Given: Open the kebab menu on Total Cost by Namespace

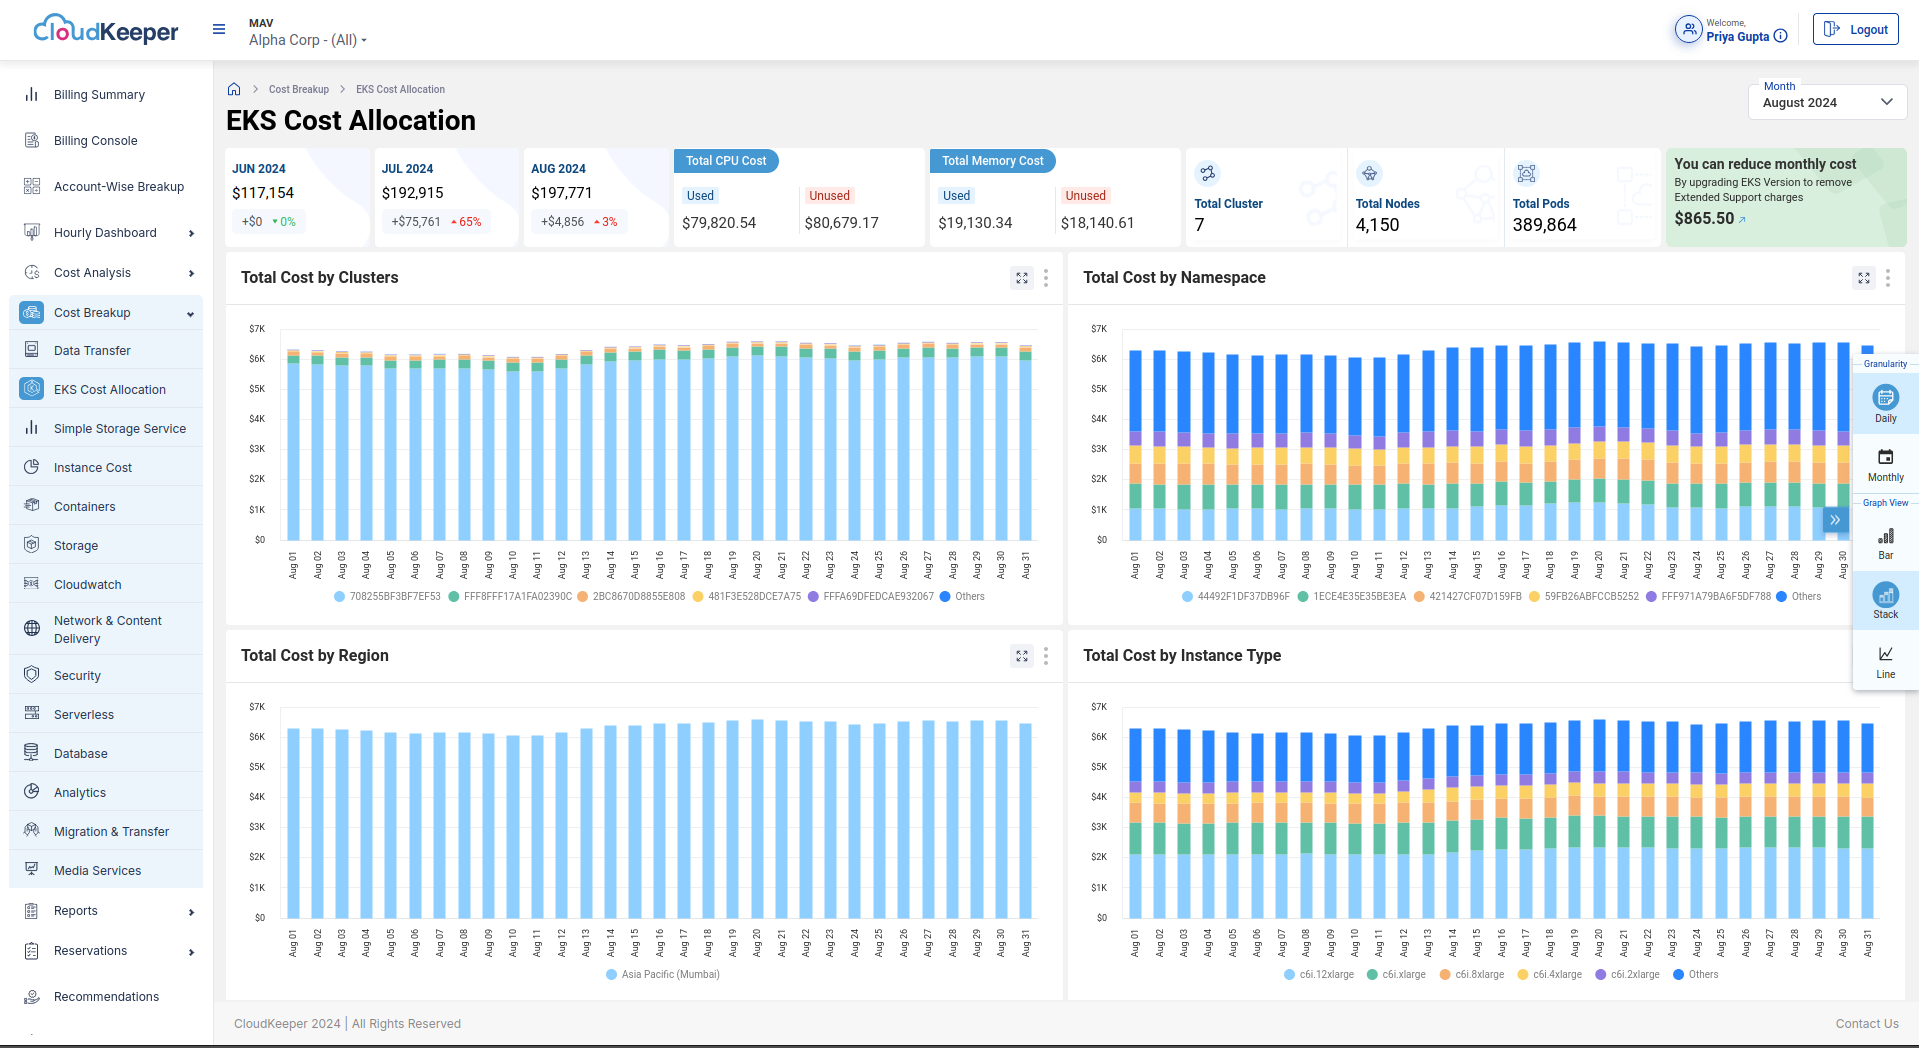Looking at the screenshot, I should 1888,279.
